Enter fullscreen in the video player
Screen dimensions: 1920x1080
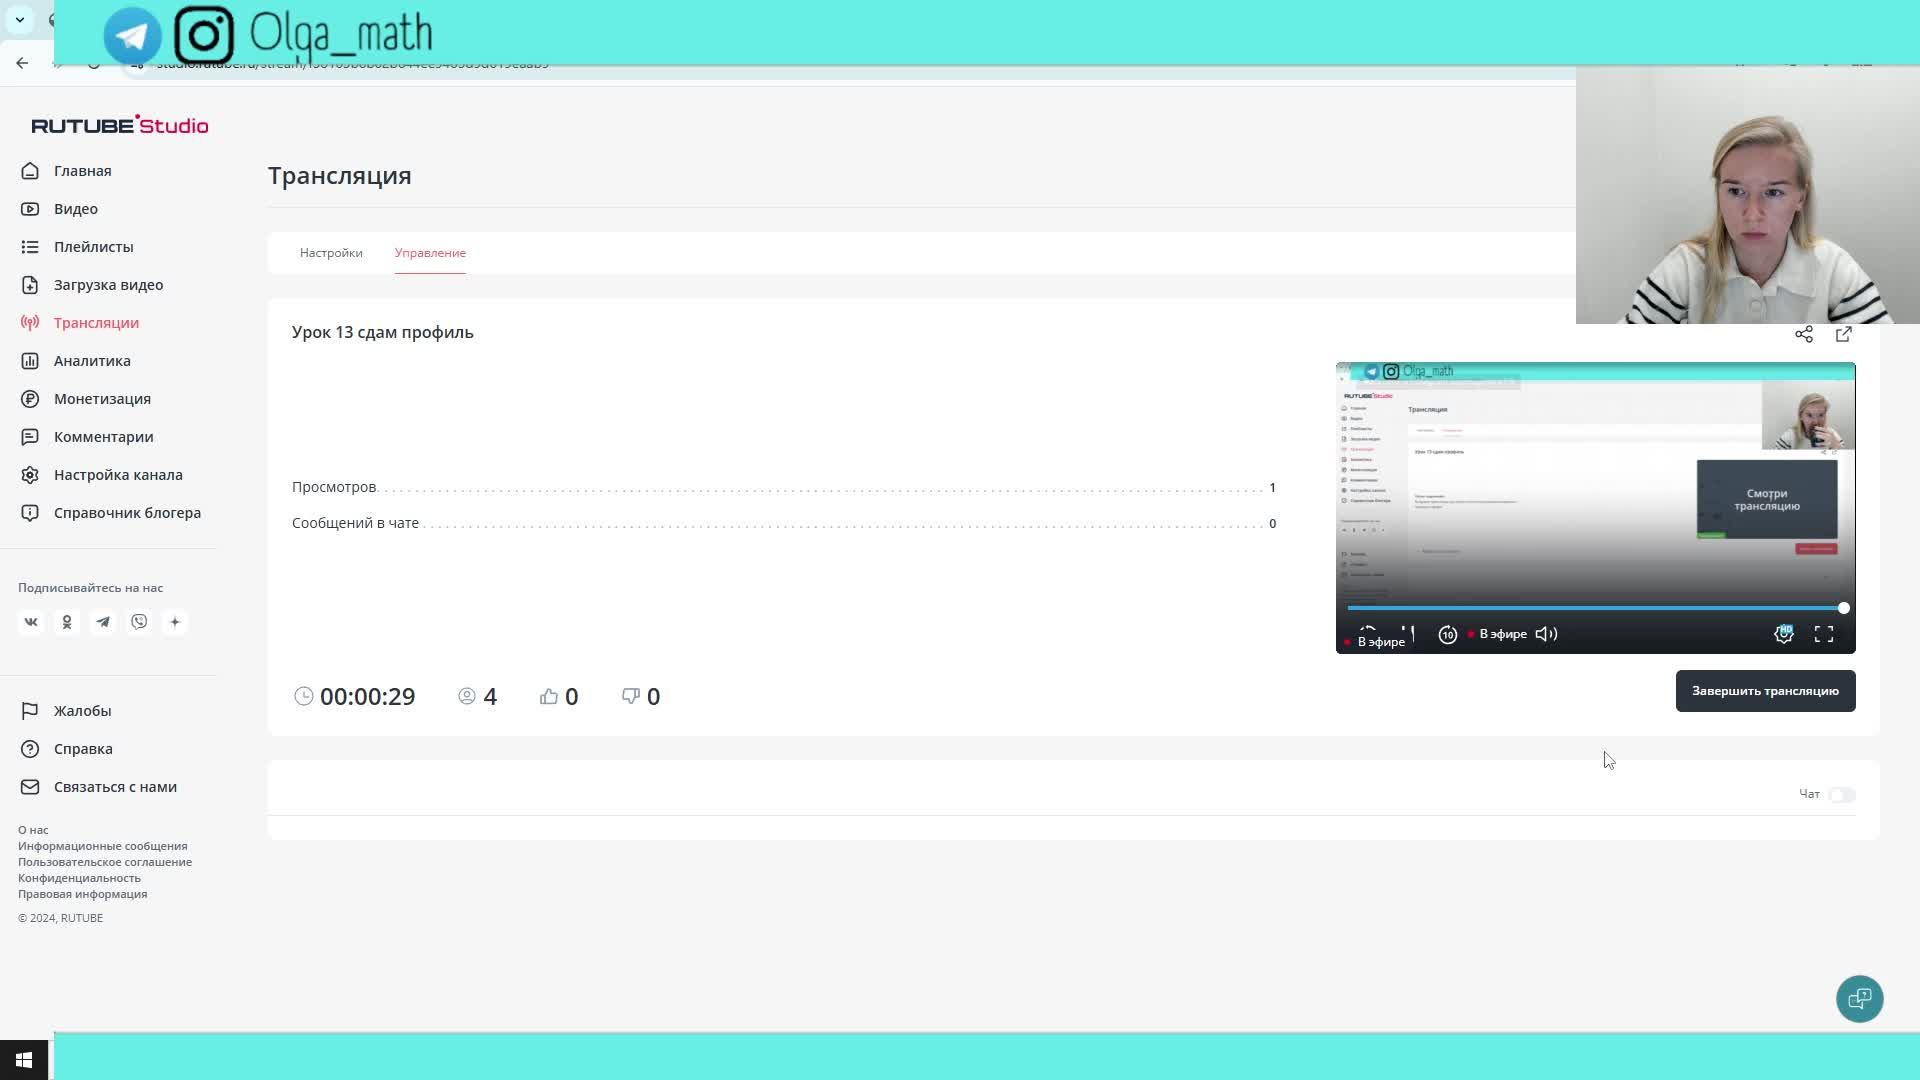pos(1824,634)
